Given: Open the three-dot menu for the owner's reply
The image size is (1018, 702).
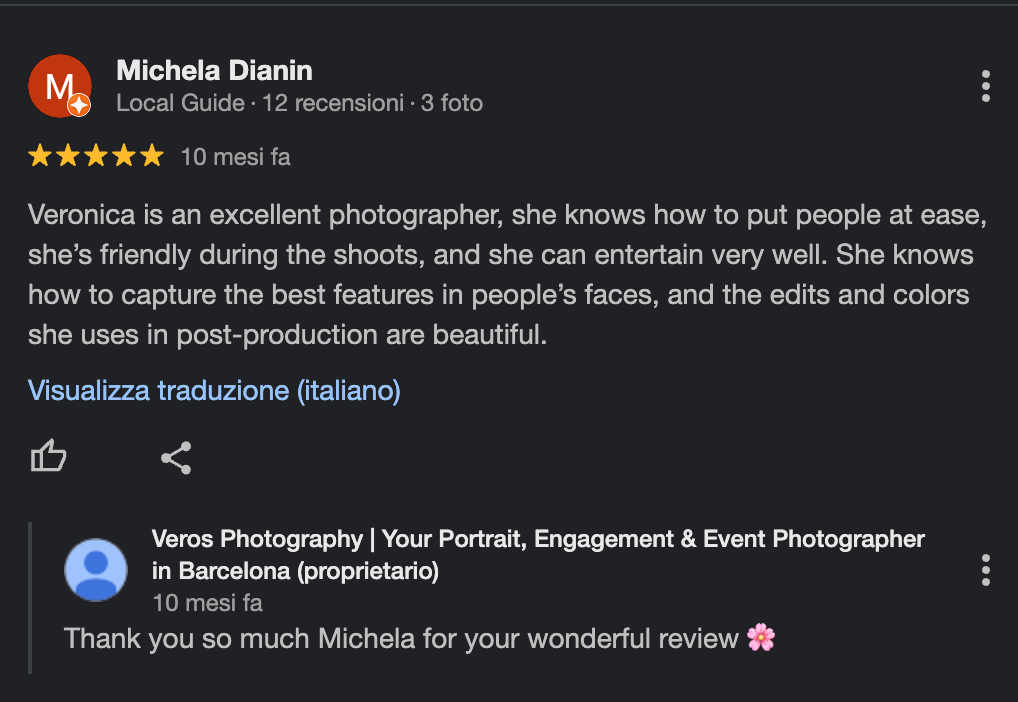Looking at the screenshot, I should click(x=986, y=570).
